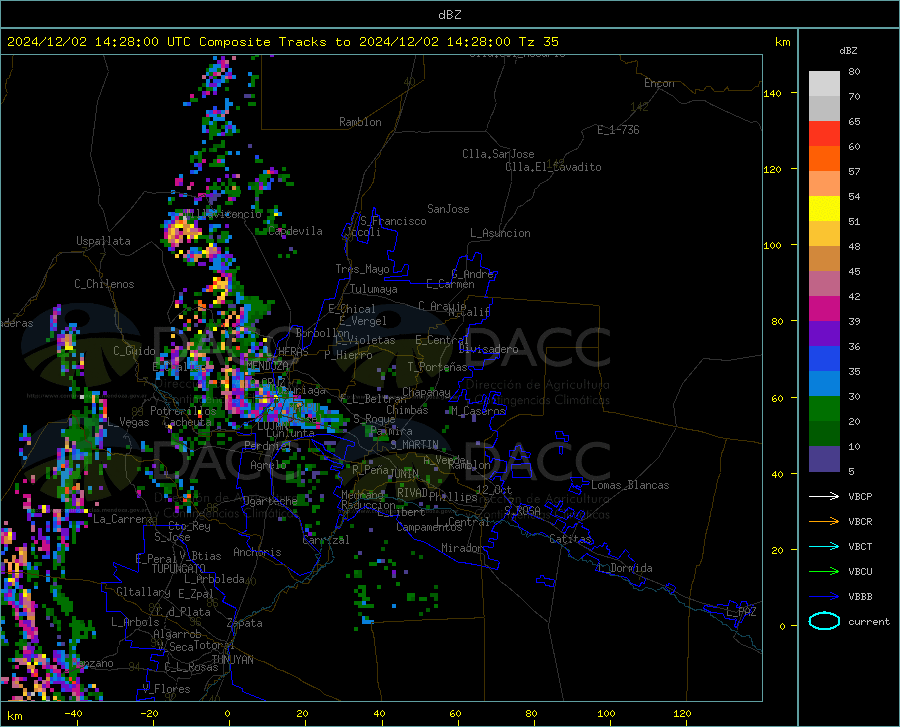900x727 pixels.
Task: Click the V_Flores label
Action: (x=166, y=689)
